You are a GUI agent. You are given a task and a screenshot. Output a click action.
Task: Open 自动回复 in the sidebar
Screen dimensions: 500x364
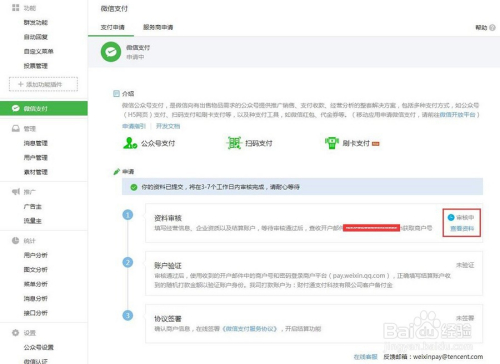(36, 37)
